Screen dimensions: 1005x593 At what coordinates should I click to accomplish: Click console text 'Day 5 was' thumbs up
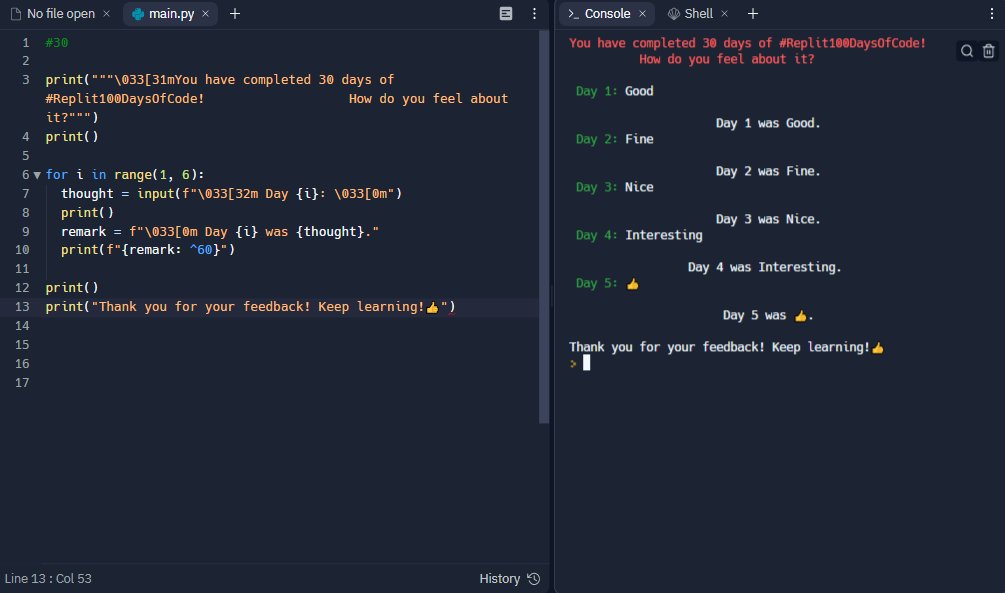click(x=768, y=315)
